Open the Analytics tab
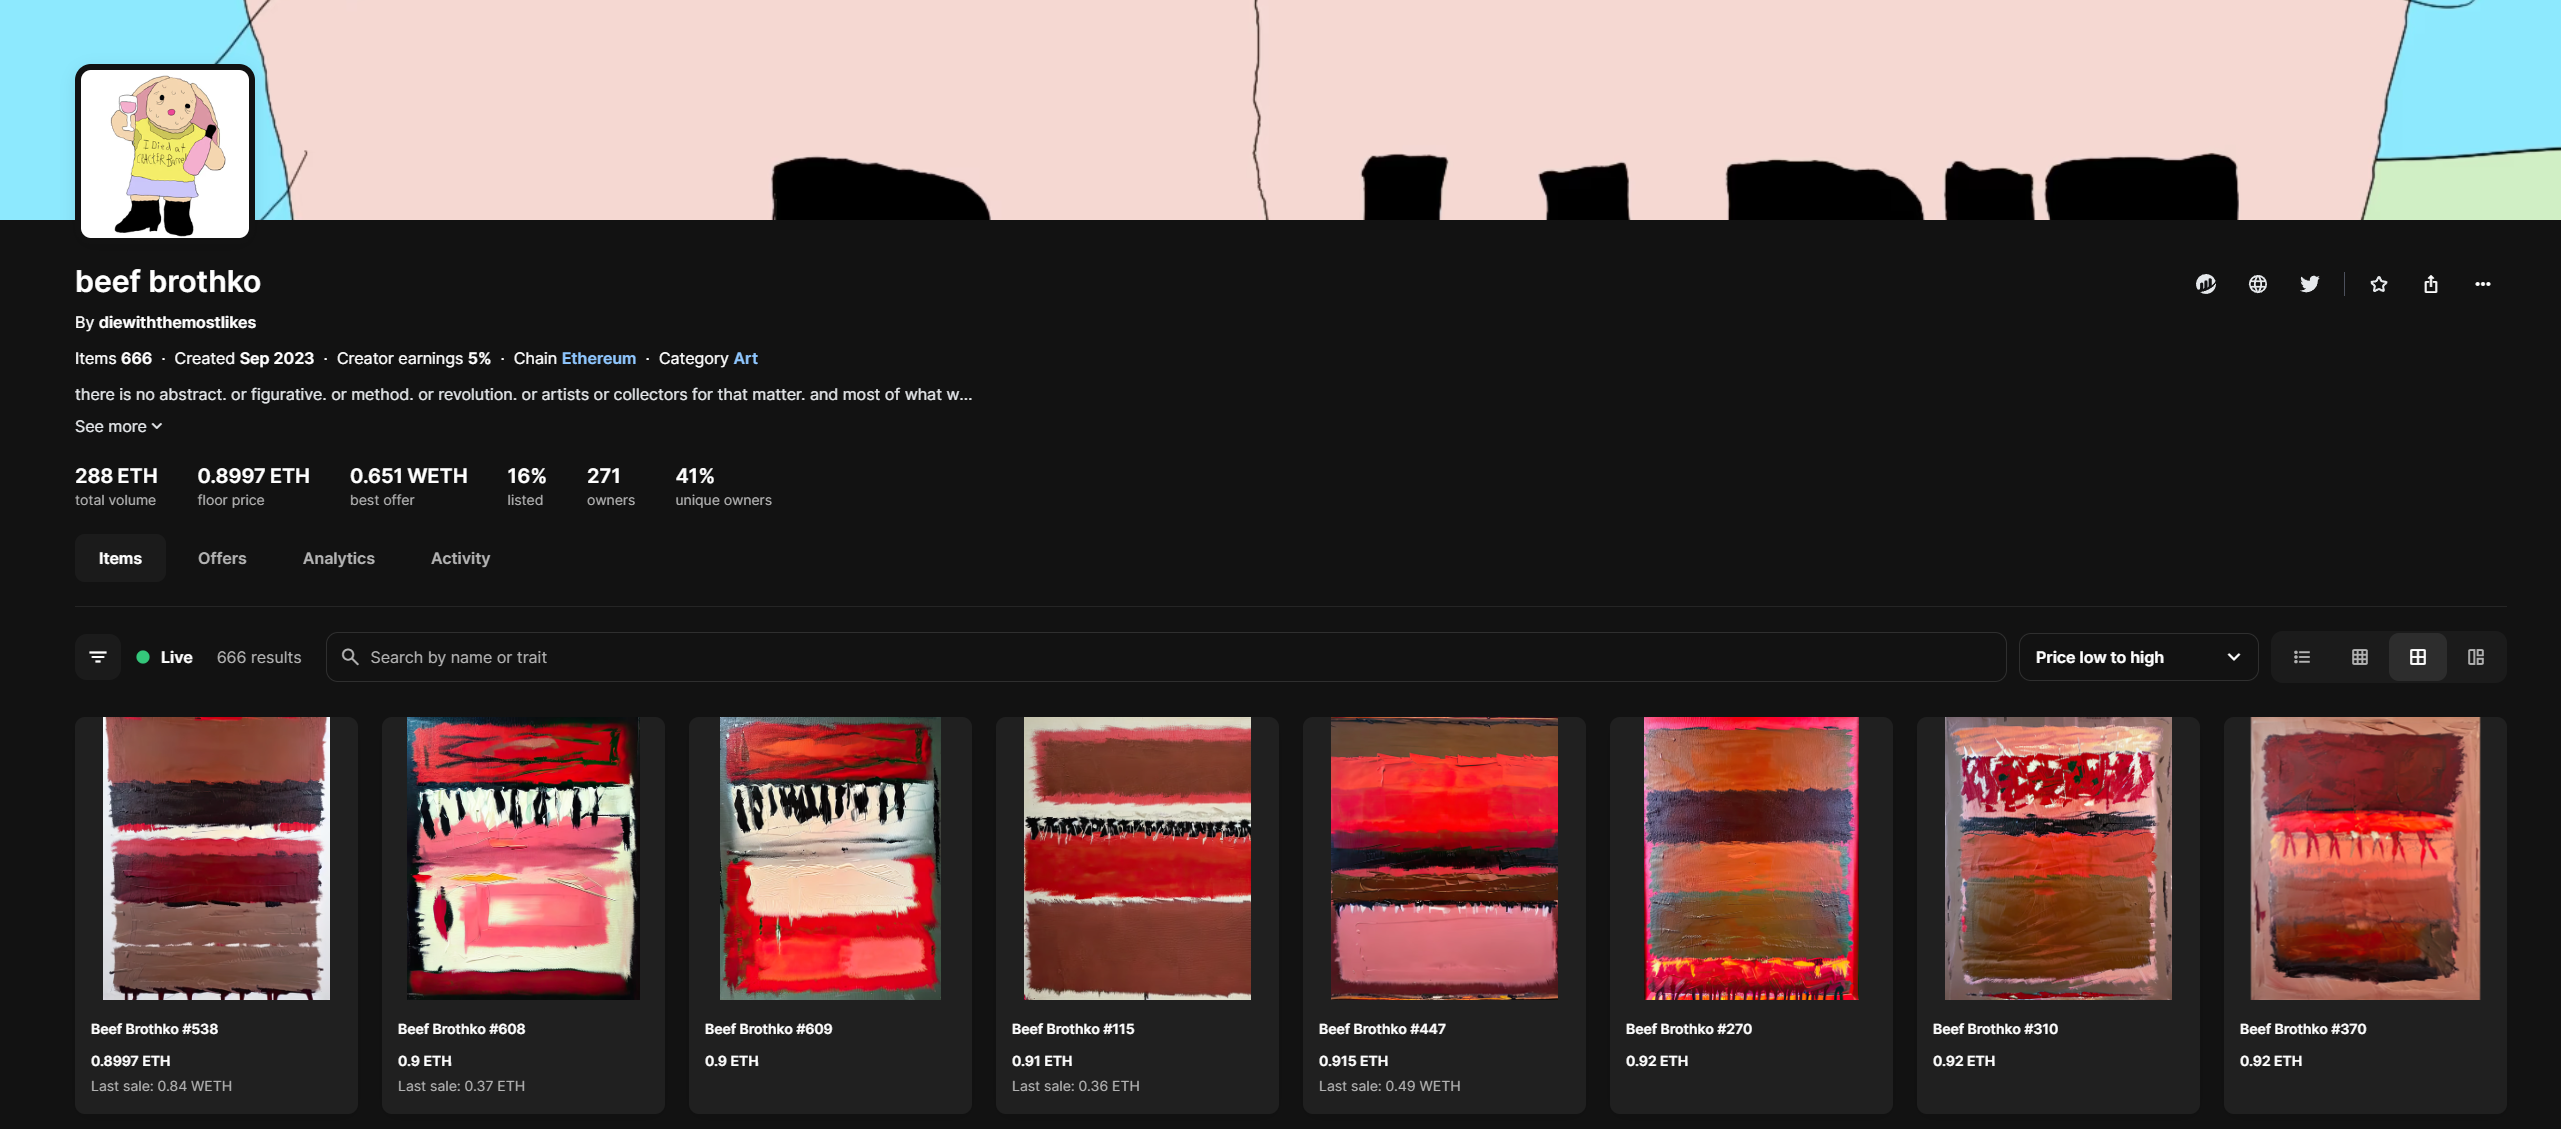This screenshot has width=2561, height=1129. (338, 558)
